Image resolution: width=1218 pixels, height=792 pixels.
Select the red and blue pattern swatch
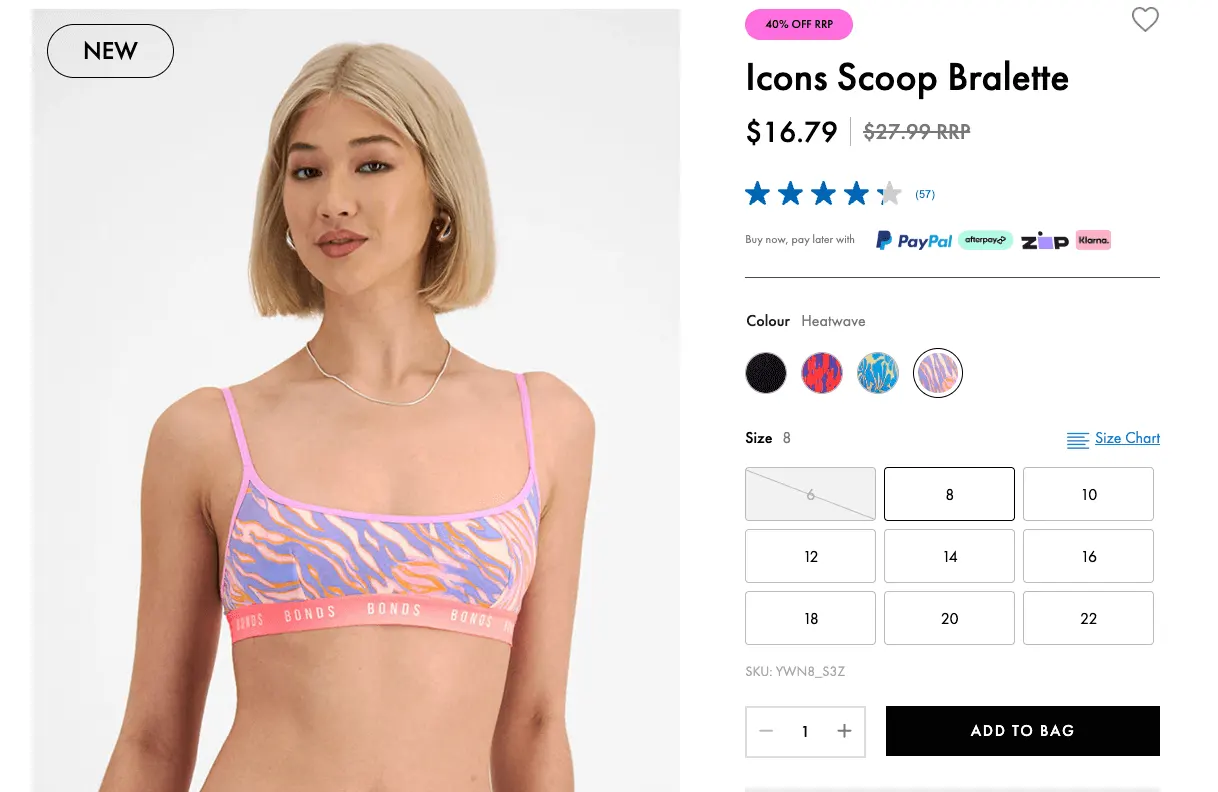point(822,373)
